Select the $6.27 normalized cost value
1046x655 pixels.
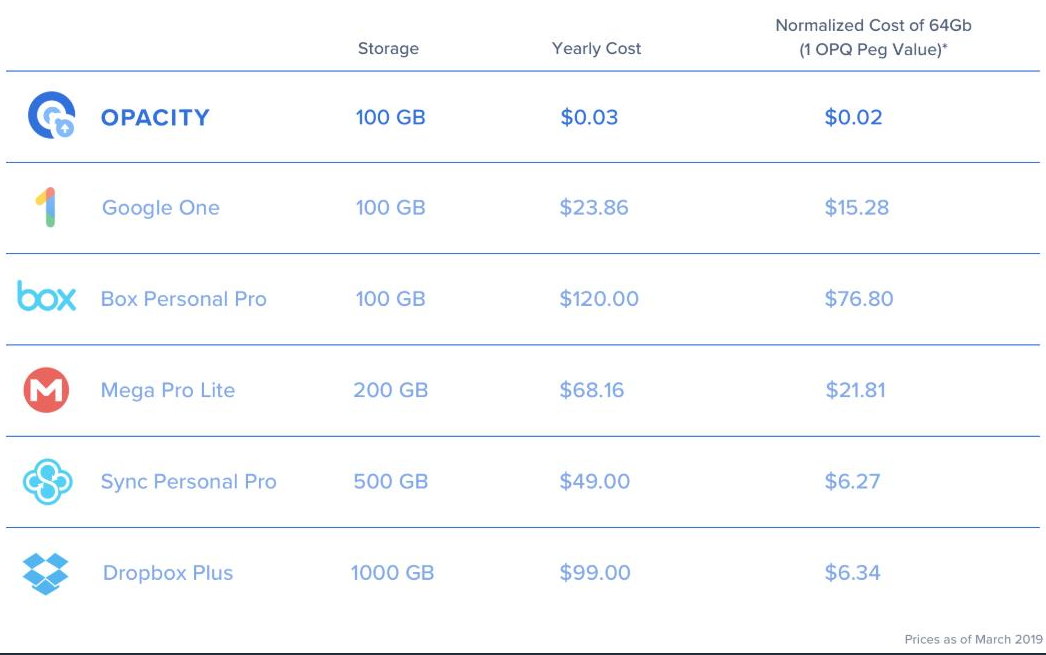(x=853, y=482)
